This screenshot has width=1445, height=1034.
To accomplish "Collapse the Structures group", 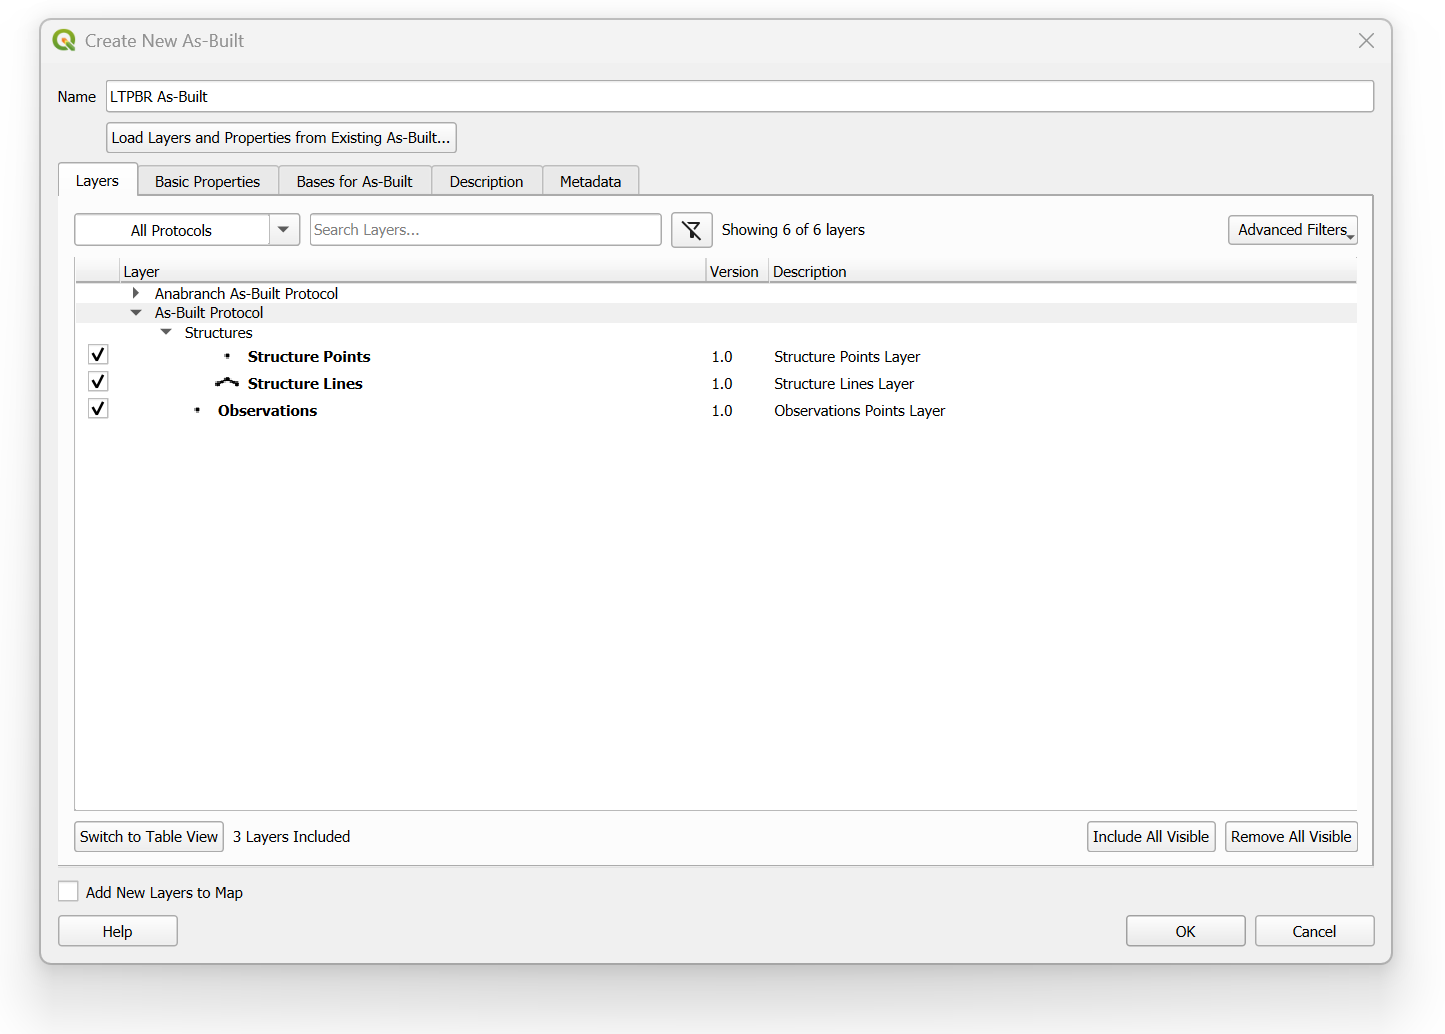I will 166,332.
